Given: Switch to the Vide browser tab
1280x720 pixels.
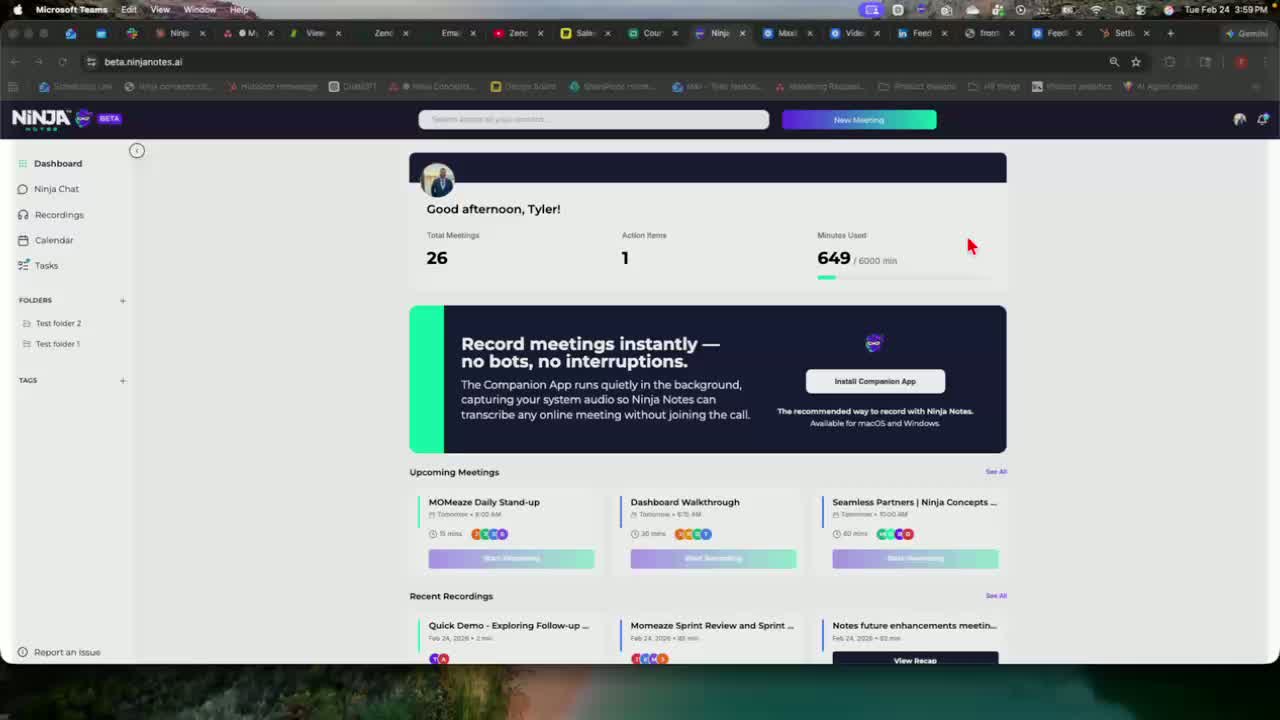Looking at the screenshot, I should [854, 33].
